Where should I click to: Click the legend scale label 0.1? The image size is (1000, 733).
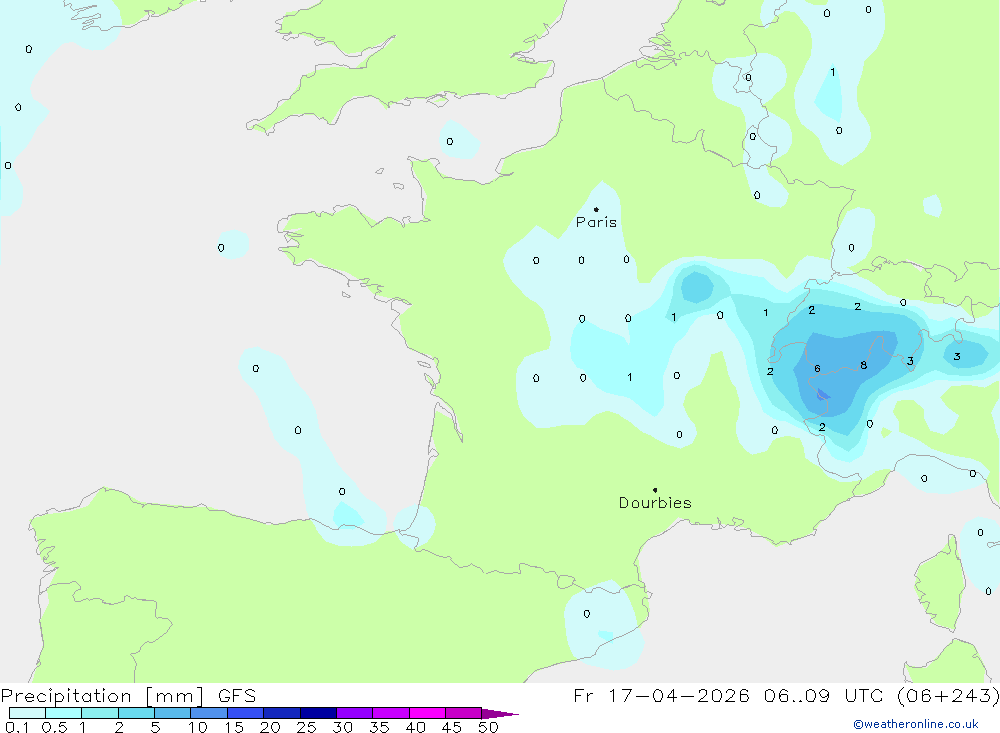coord(17,727)
